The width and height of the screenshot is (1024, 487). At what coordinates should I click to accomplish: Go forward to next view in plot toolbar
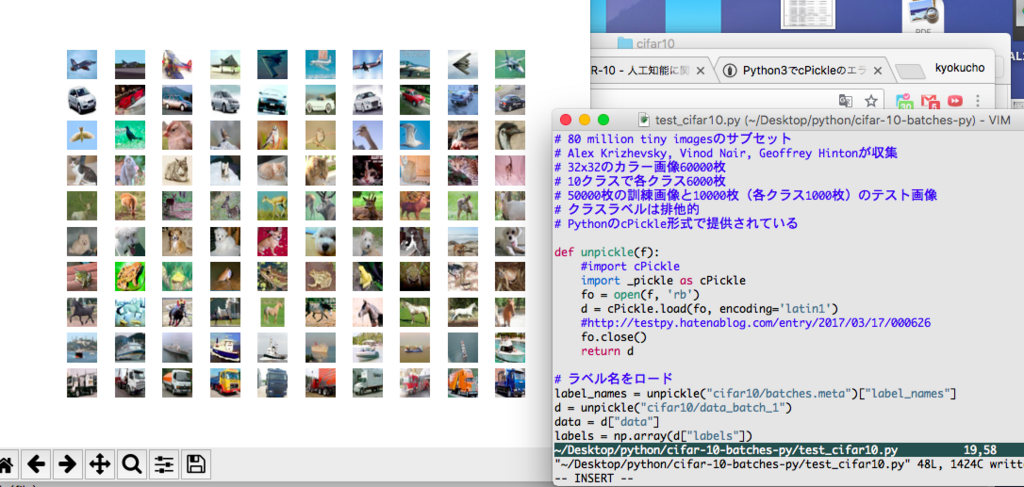[67, 465]
